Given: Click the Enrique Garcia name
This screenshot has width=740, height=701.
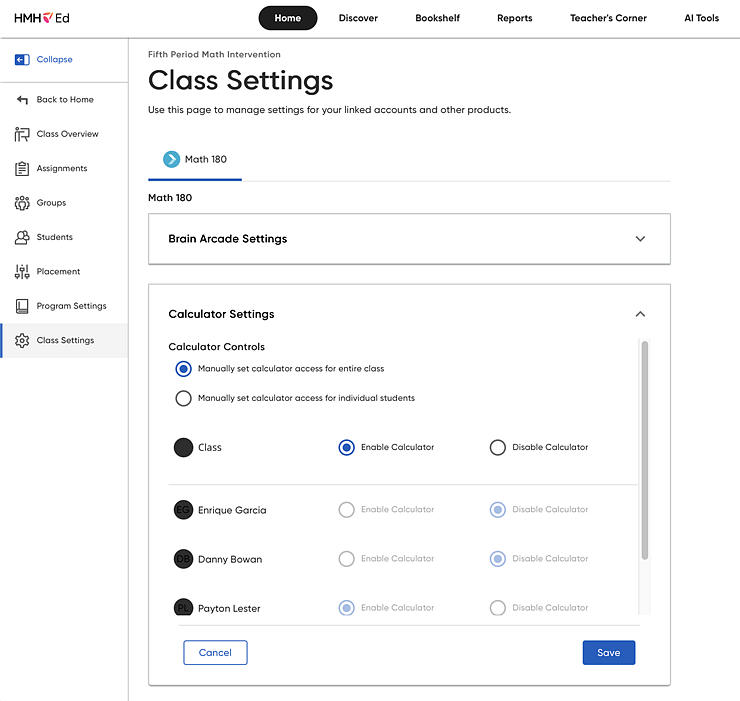Looking at the screenshot, I should (x=232, y=510).
